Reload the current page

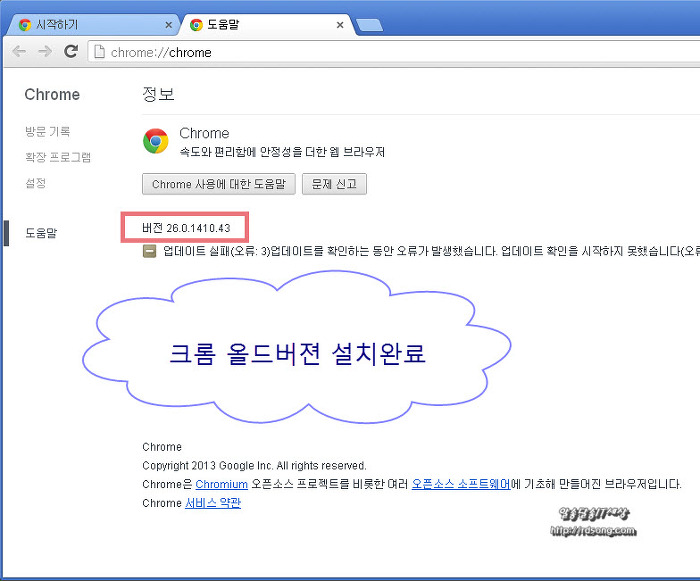pyautogui.click(x=71, y=52)
